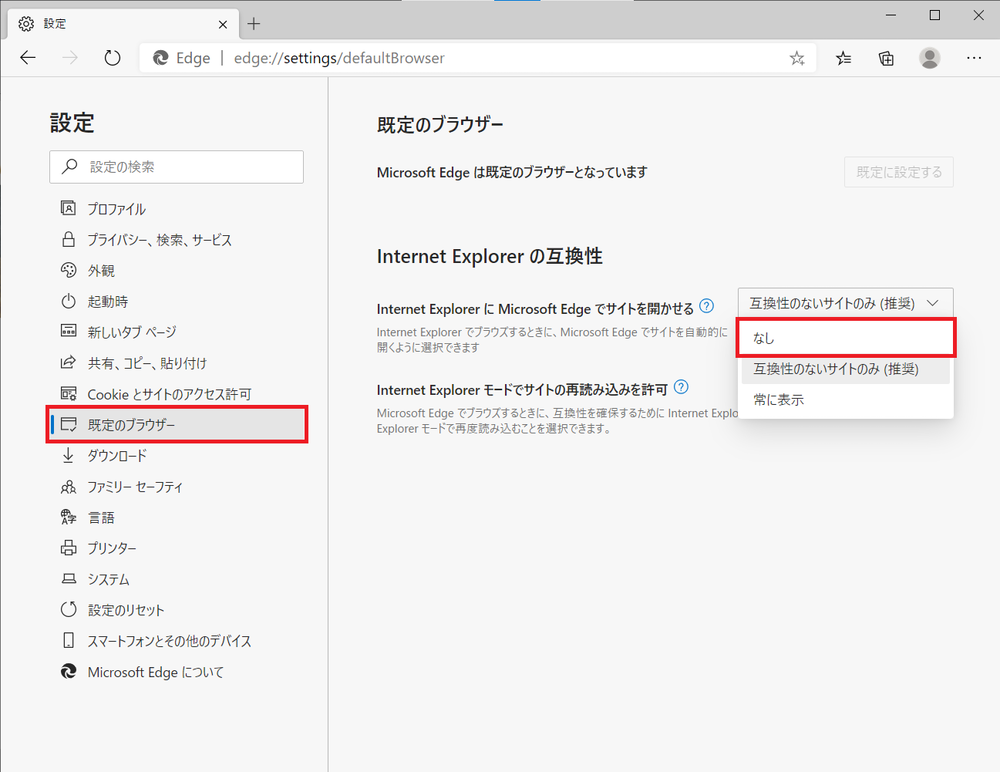Add this page to favorites star
This screenshot has height=772, width=1000.
pyautogui.click(x=797, y=59)
